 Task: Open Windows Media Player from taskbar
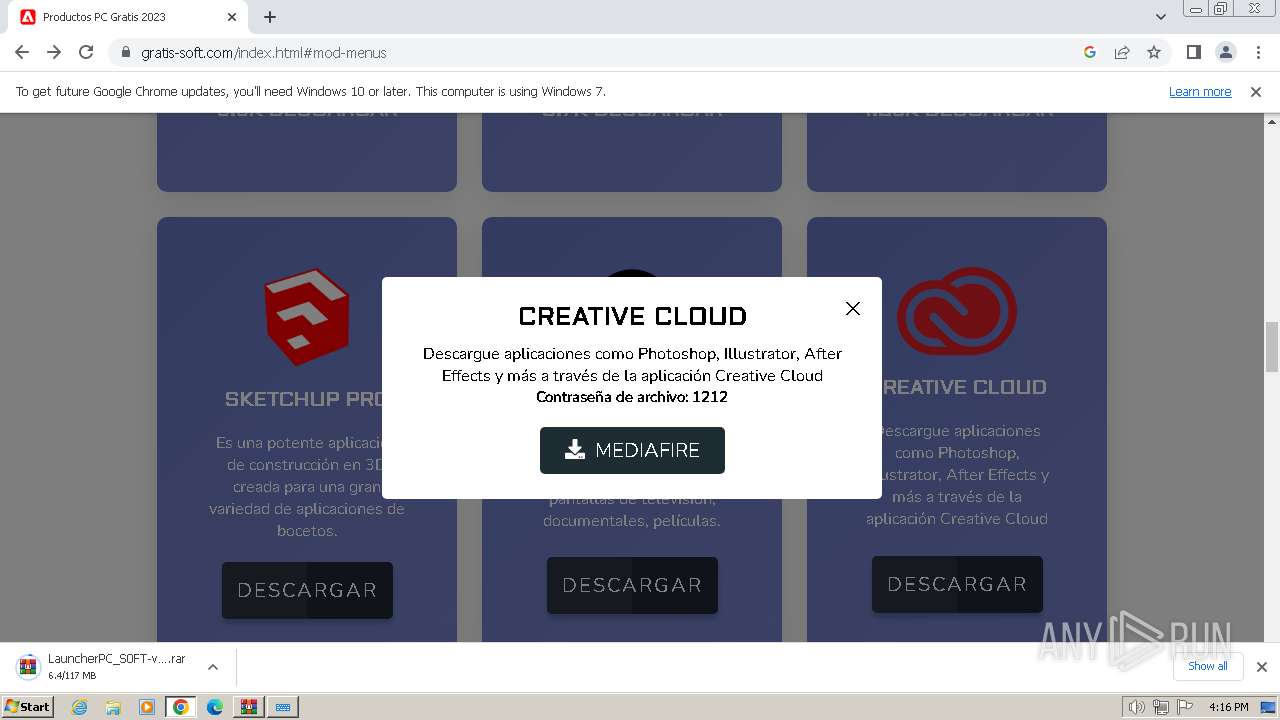tap(147, 707)
